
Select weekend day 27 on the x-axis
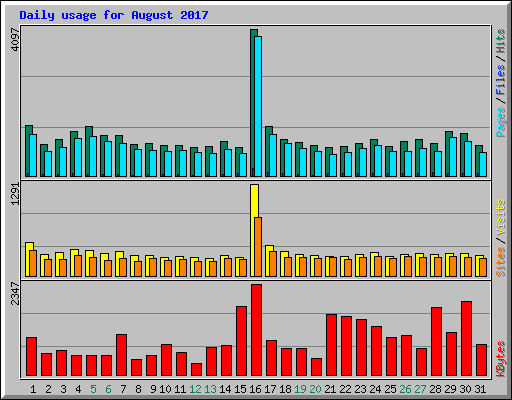click(420, 389)
